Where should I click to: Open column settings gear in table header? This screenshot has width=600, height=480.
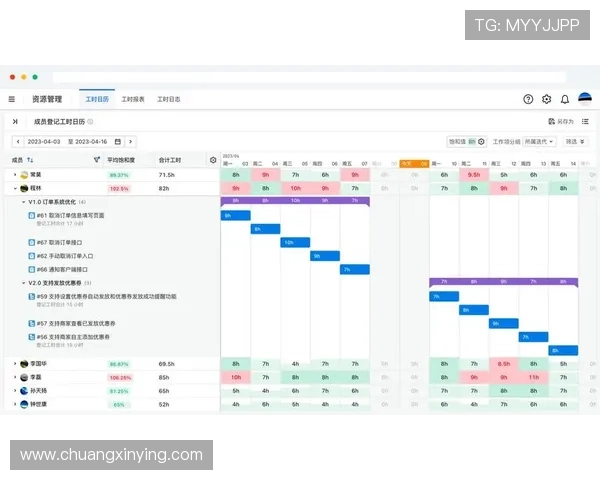click(x=213, y=160)
